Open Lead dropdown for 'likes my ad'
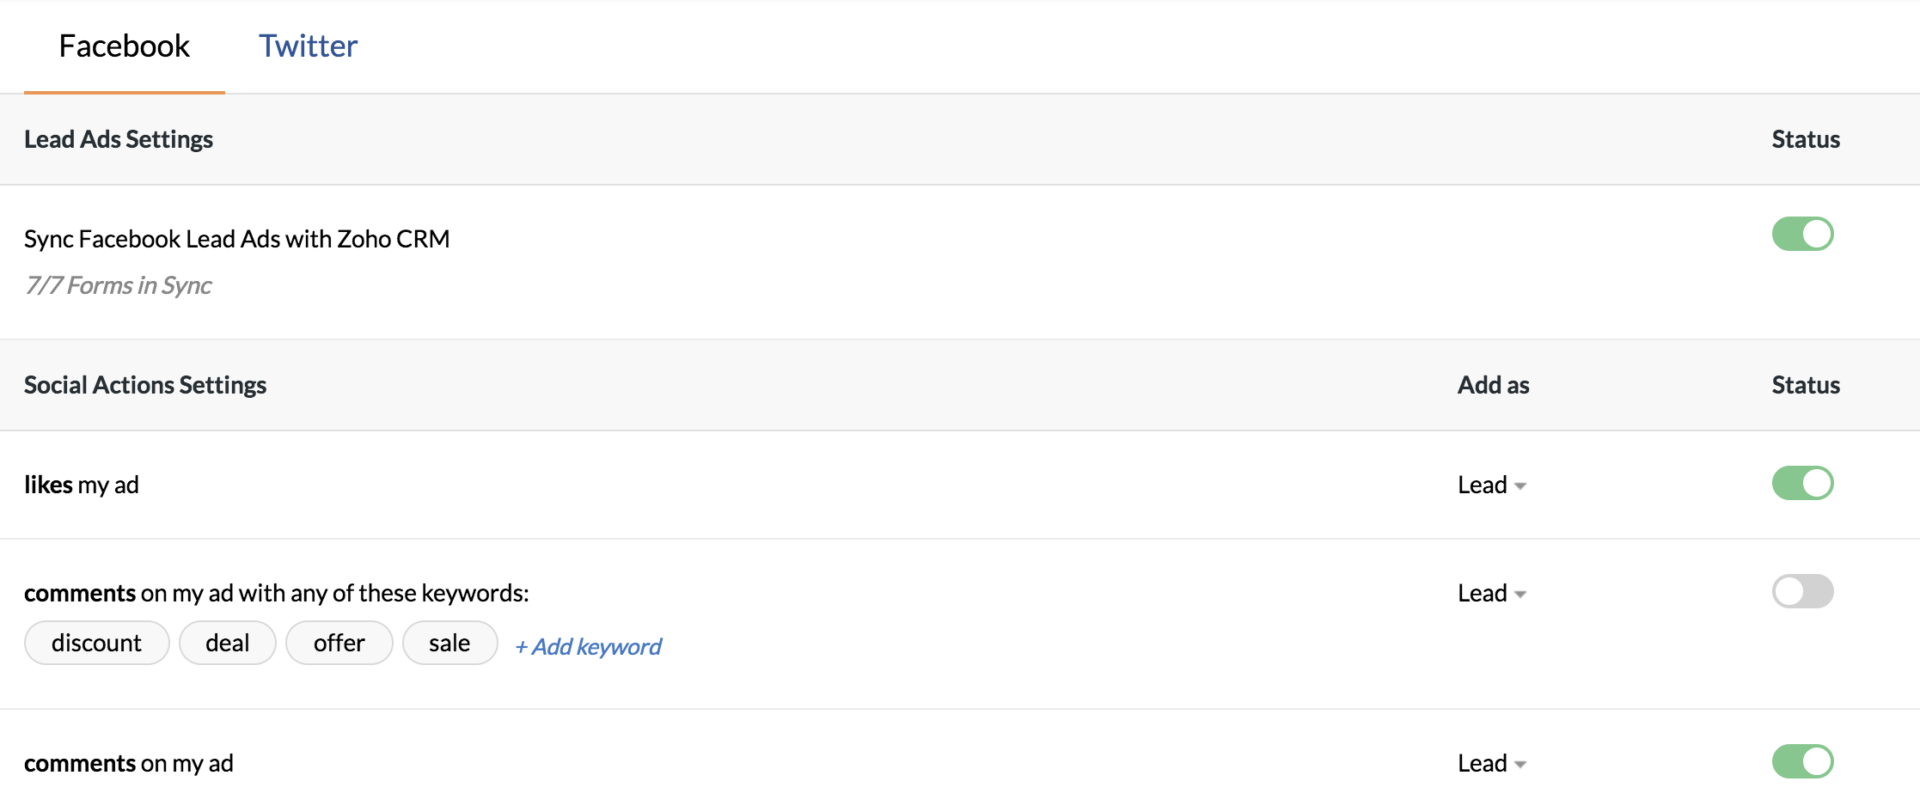This screenshot has height=806, width=1920. [1491, 485]
